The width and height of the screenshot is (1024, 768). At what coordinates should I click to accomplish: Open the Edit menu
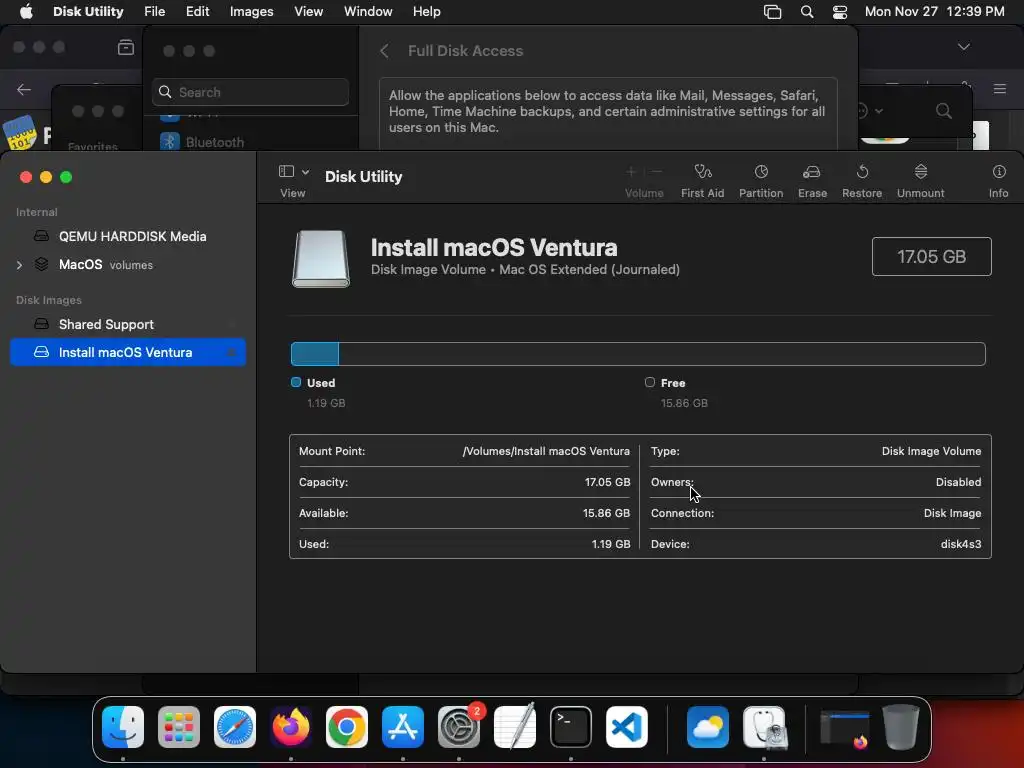tap(197, 12)
